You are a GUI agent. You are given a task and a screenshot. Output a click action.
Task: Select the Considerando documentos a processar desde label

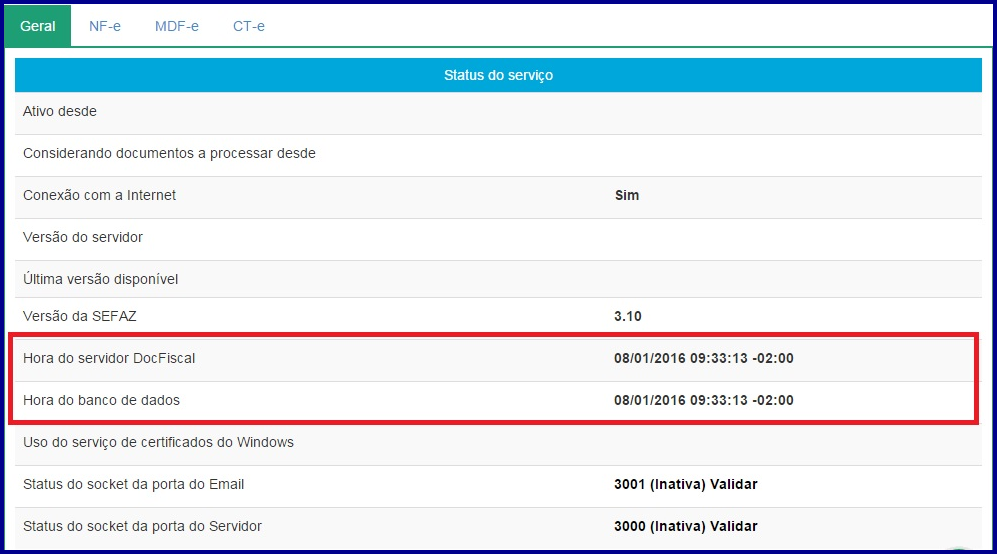(x=169, y=153)
